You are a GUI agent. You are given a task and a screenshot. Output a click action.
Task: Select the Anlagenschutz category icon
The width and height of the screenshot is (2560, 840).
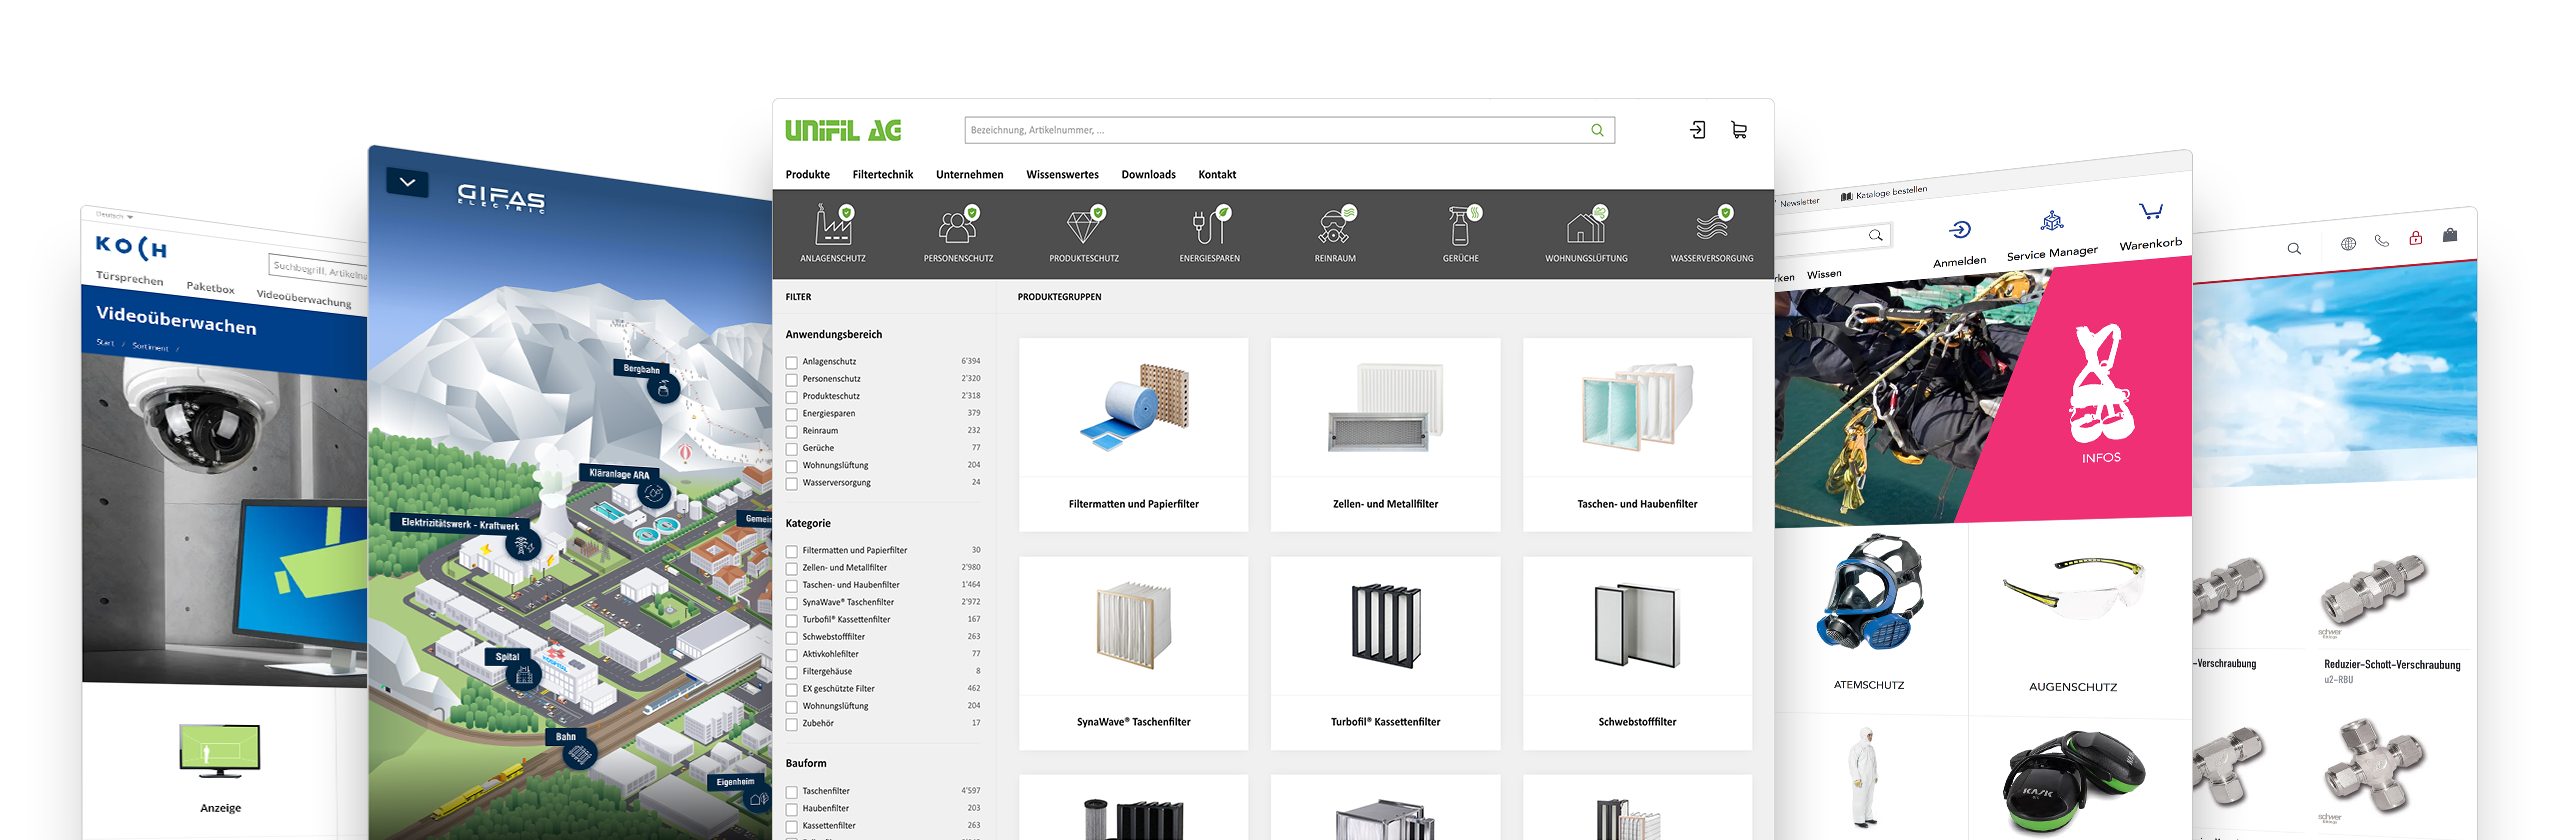(x=833, y=224)
